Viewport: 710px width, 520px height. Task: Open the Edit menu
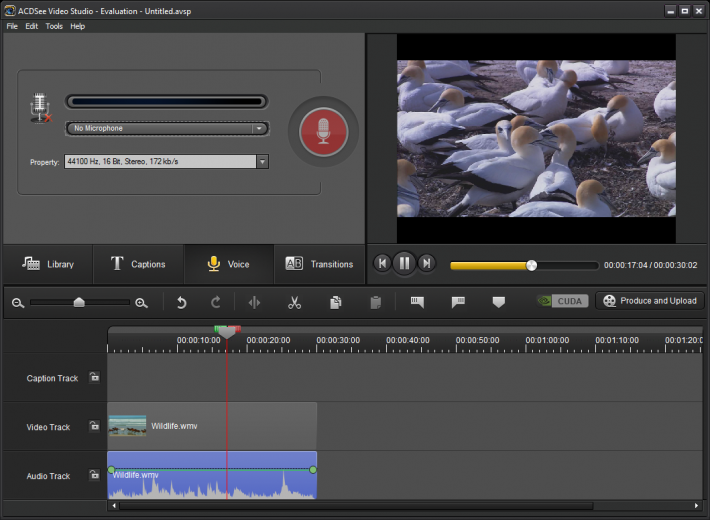point(32,26)
